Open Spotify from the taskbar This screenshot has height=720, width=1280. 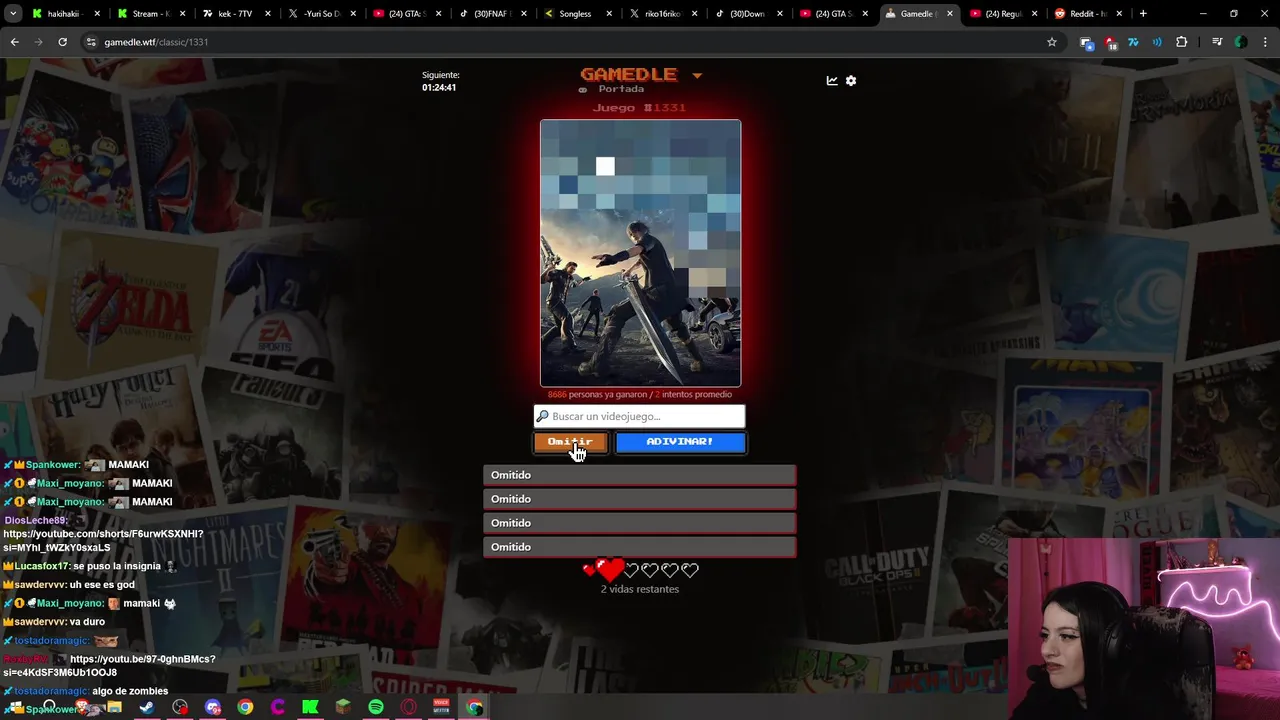[x=376, y=707]
